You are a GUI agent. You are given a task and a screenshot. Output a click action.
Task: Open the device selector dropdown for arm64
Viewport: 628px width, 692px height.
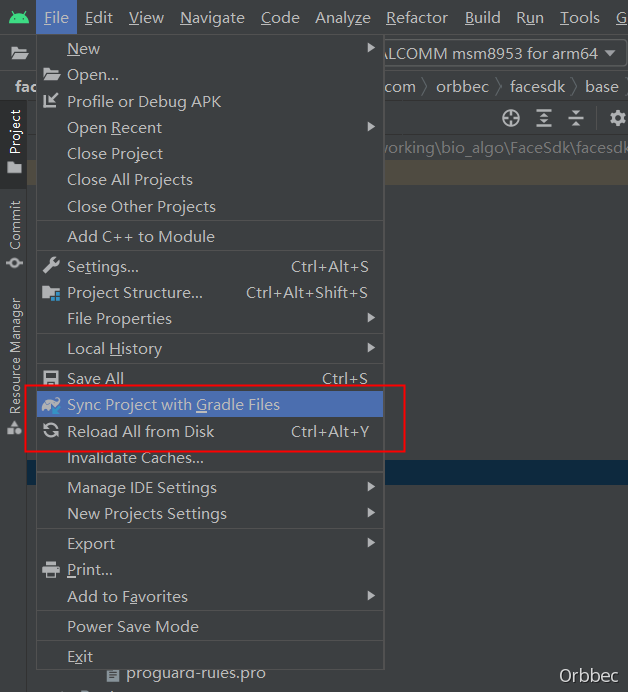[610, 53]
